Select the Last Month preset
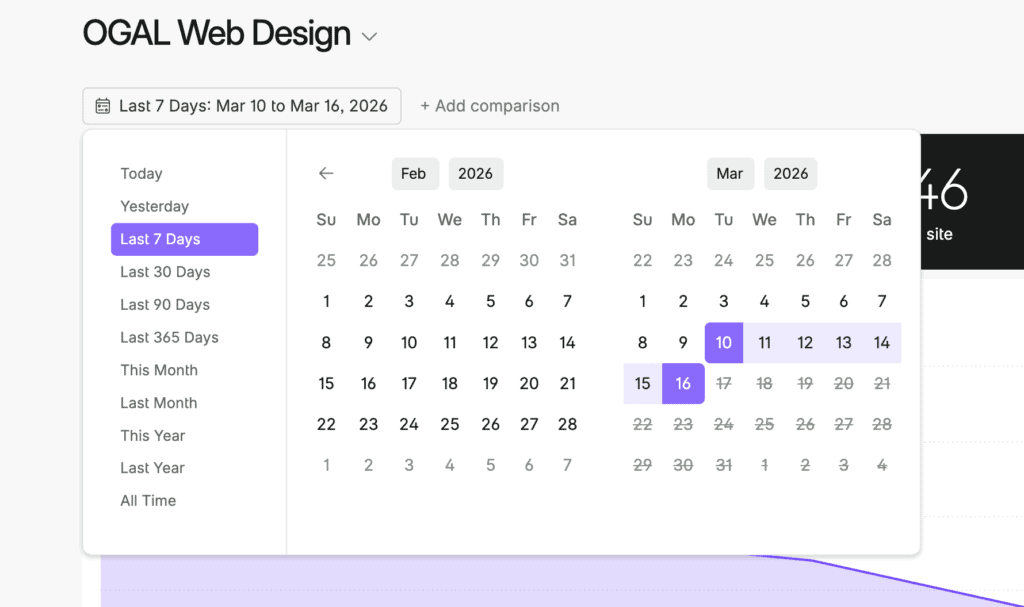This screenshot has width=1024, height=607. tap(158, 402)
